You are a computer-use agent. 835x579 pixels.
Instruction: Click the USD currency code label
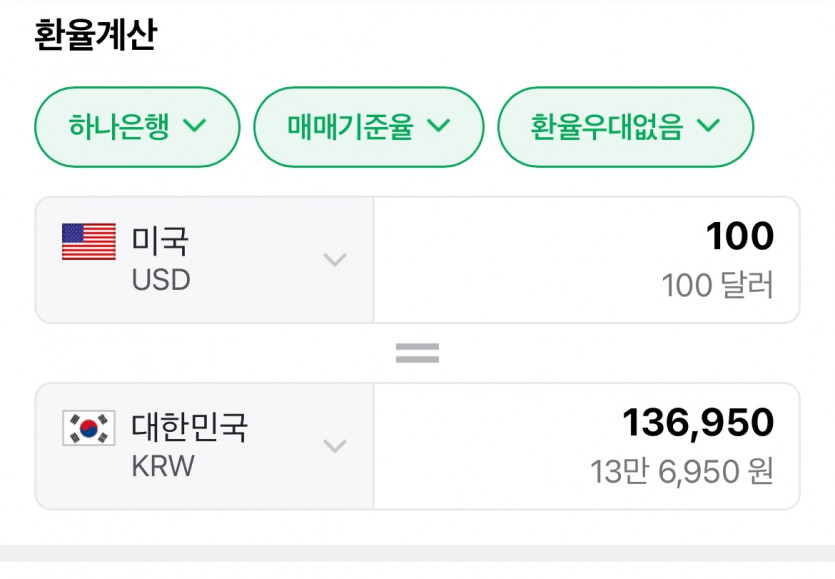(x=161, y=279)
